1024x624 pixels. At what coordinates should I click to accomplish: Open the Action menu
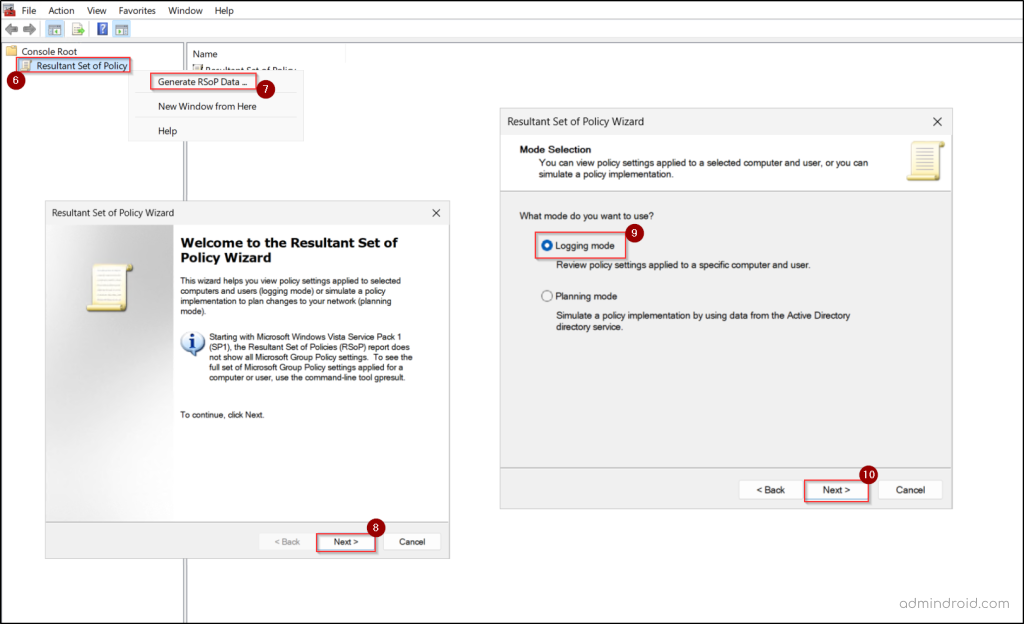[61, 10]
